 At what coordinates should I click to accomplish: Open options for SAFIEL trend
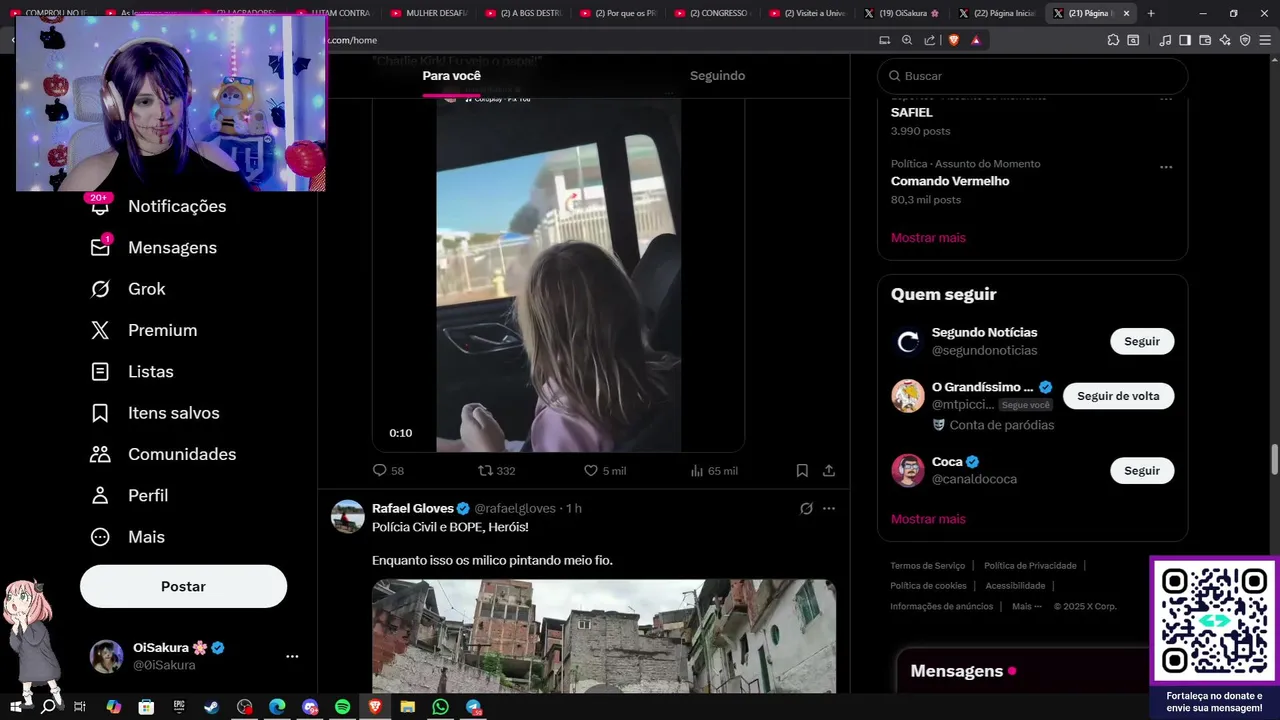click(x=1166, y=99)
